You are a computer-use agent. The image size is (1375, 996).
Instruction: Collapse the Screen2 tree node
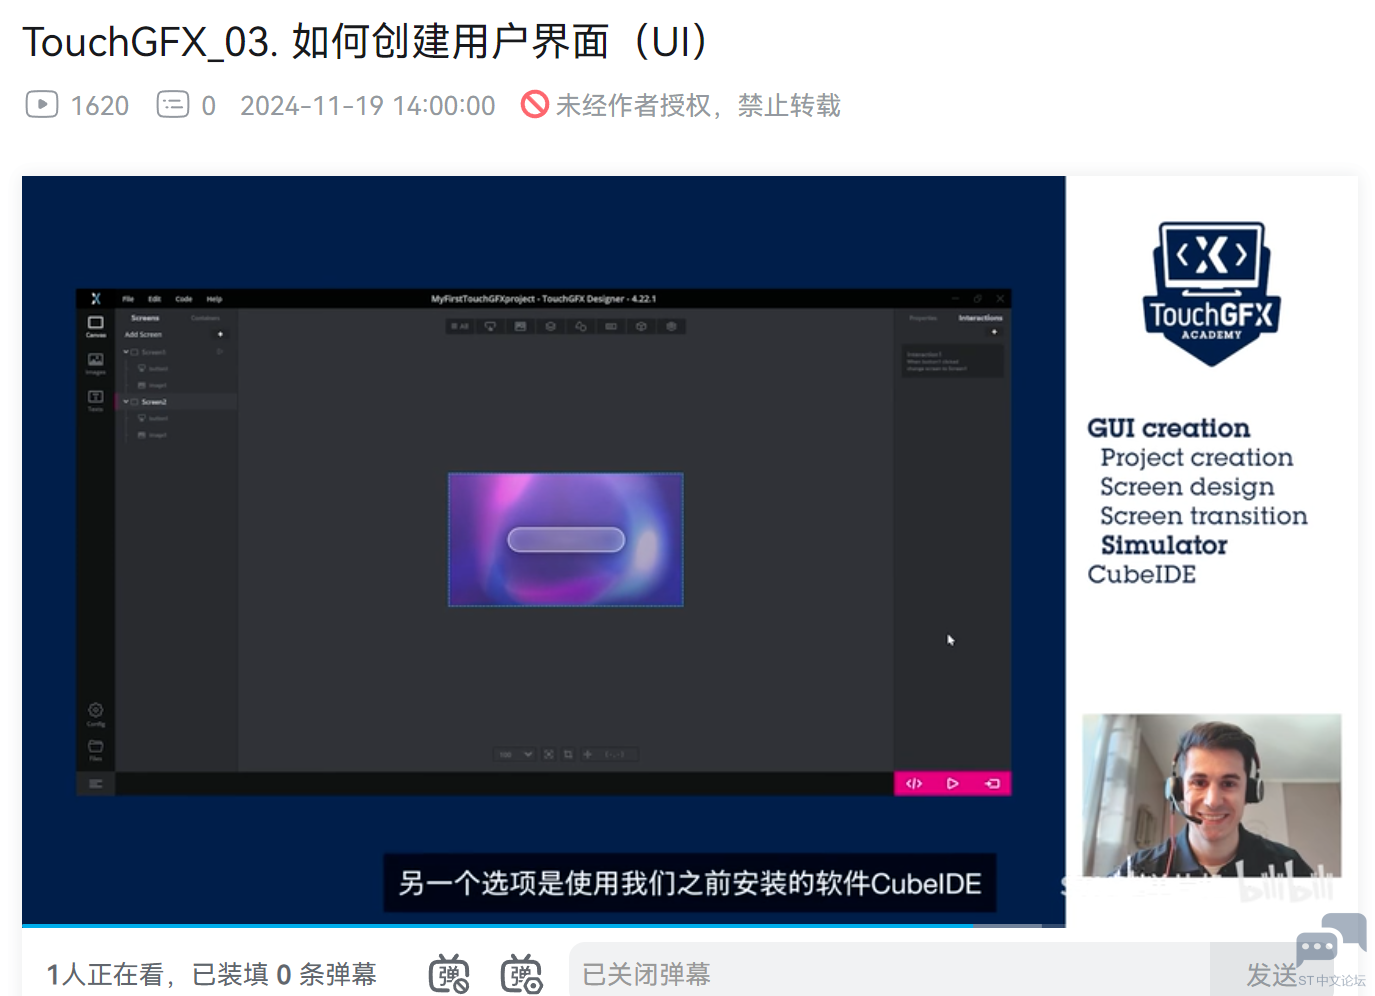point(126,402)
